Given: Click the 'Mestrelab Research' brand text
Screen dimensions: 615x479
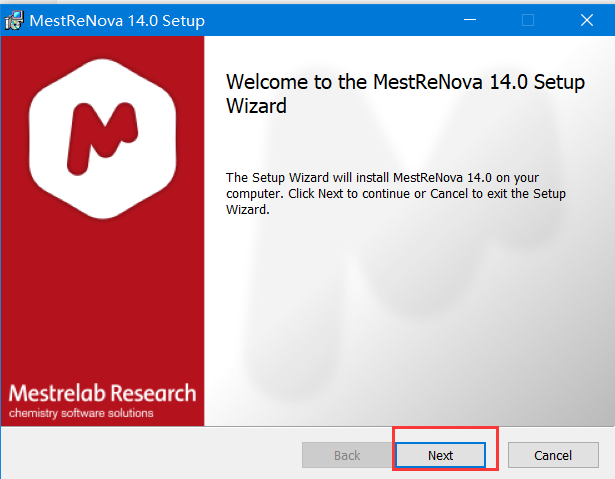Looking at the screenshot, I should [x=102, y=392].
